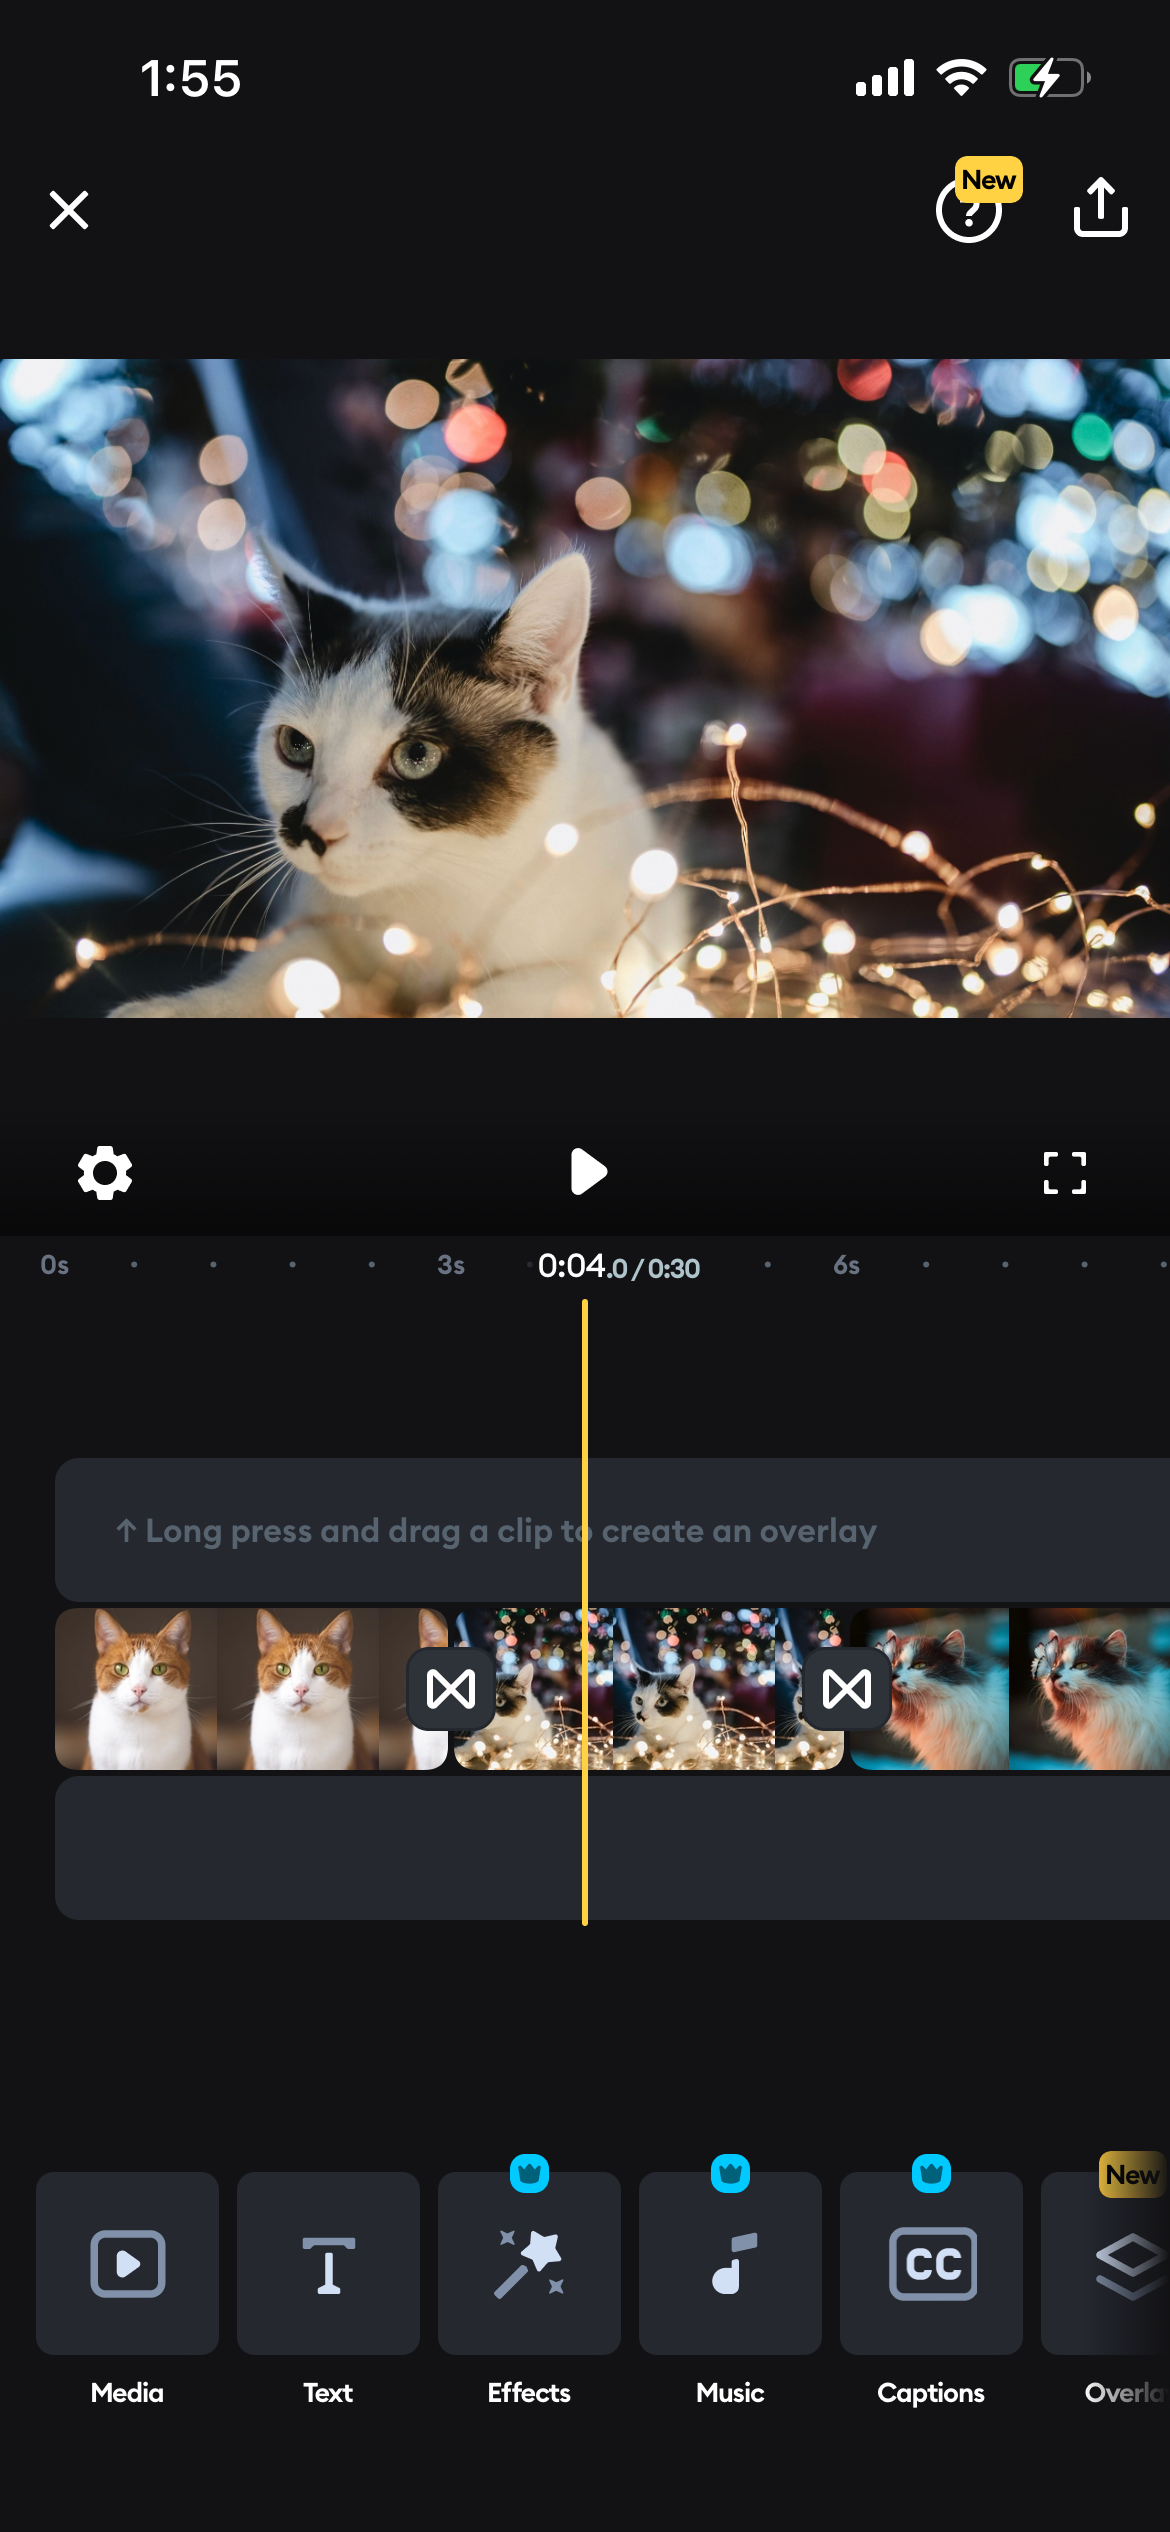Tap the battery charging status icon
This screenshot has height=2532, width=1170.
(1049, 78)
